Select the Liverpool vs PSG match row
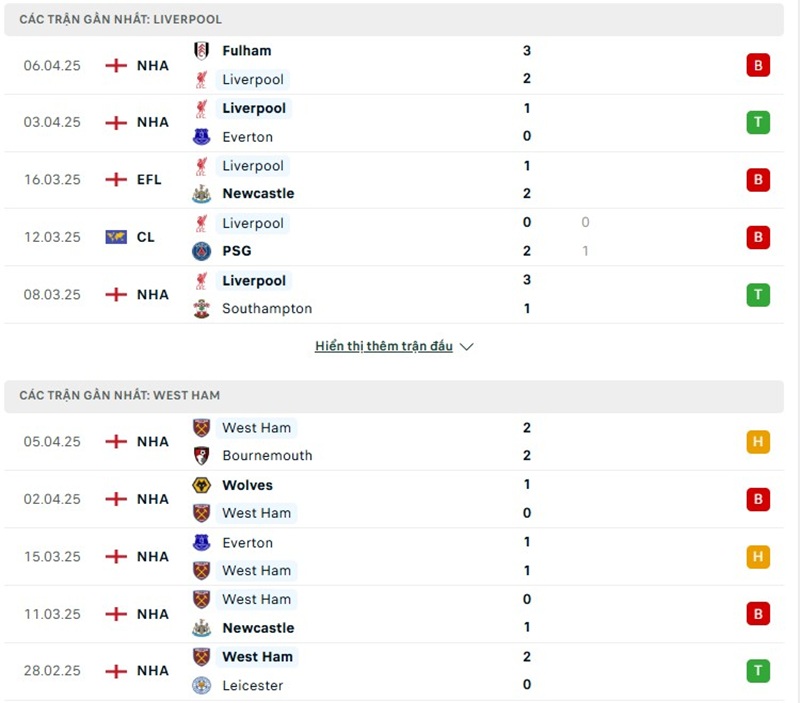800x703 pixels. [400, 237]
